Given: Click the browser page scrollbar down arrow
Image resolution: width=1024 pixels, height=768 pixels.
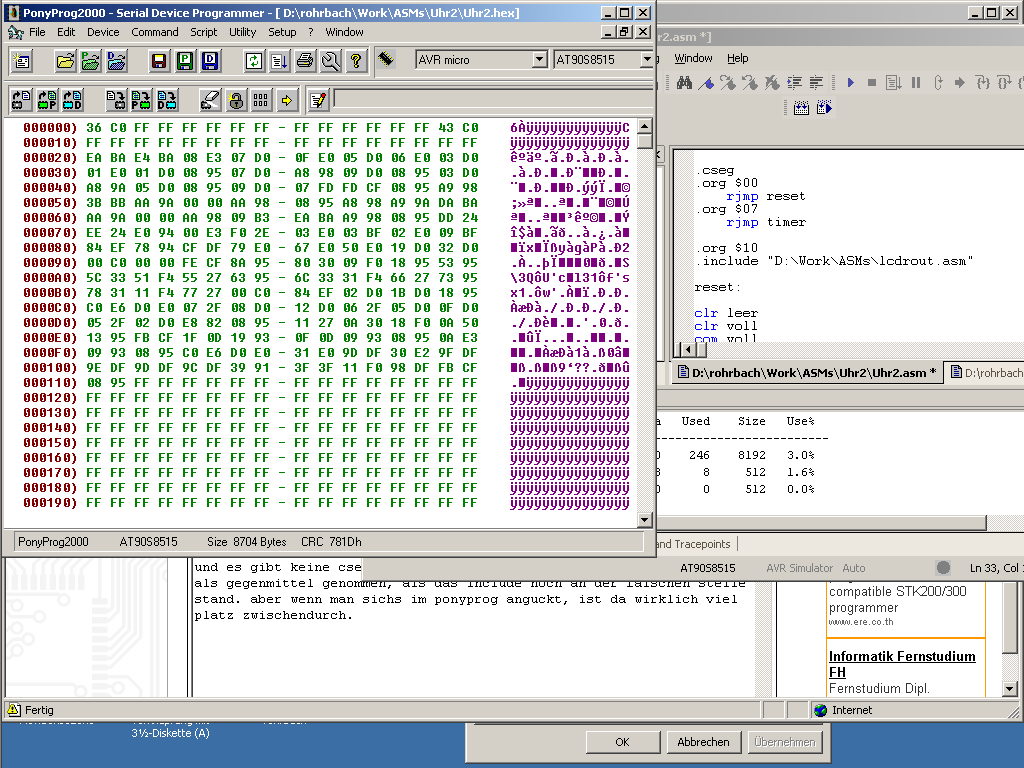Looking at the screenshot, I should pyautogui.click(x=1010, y=688).
